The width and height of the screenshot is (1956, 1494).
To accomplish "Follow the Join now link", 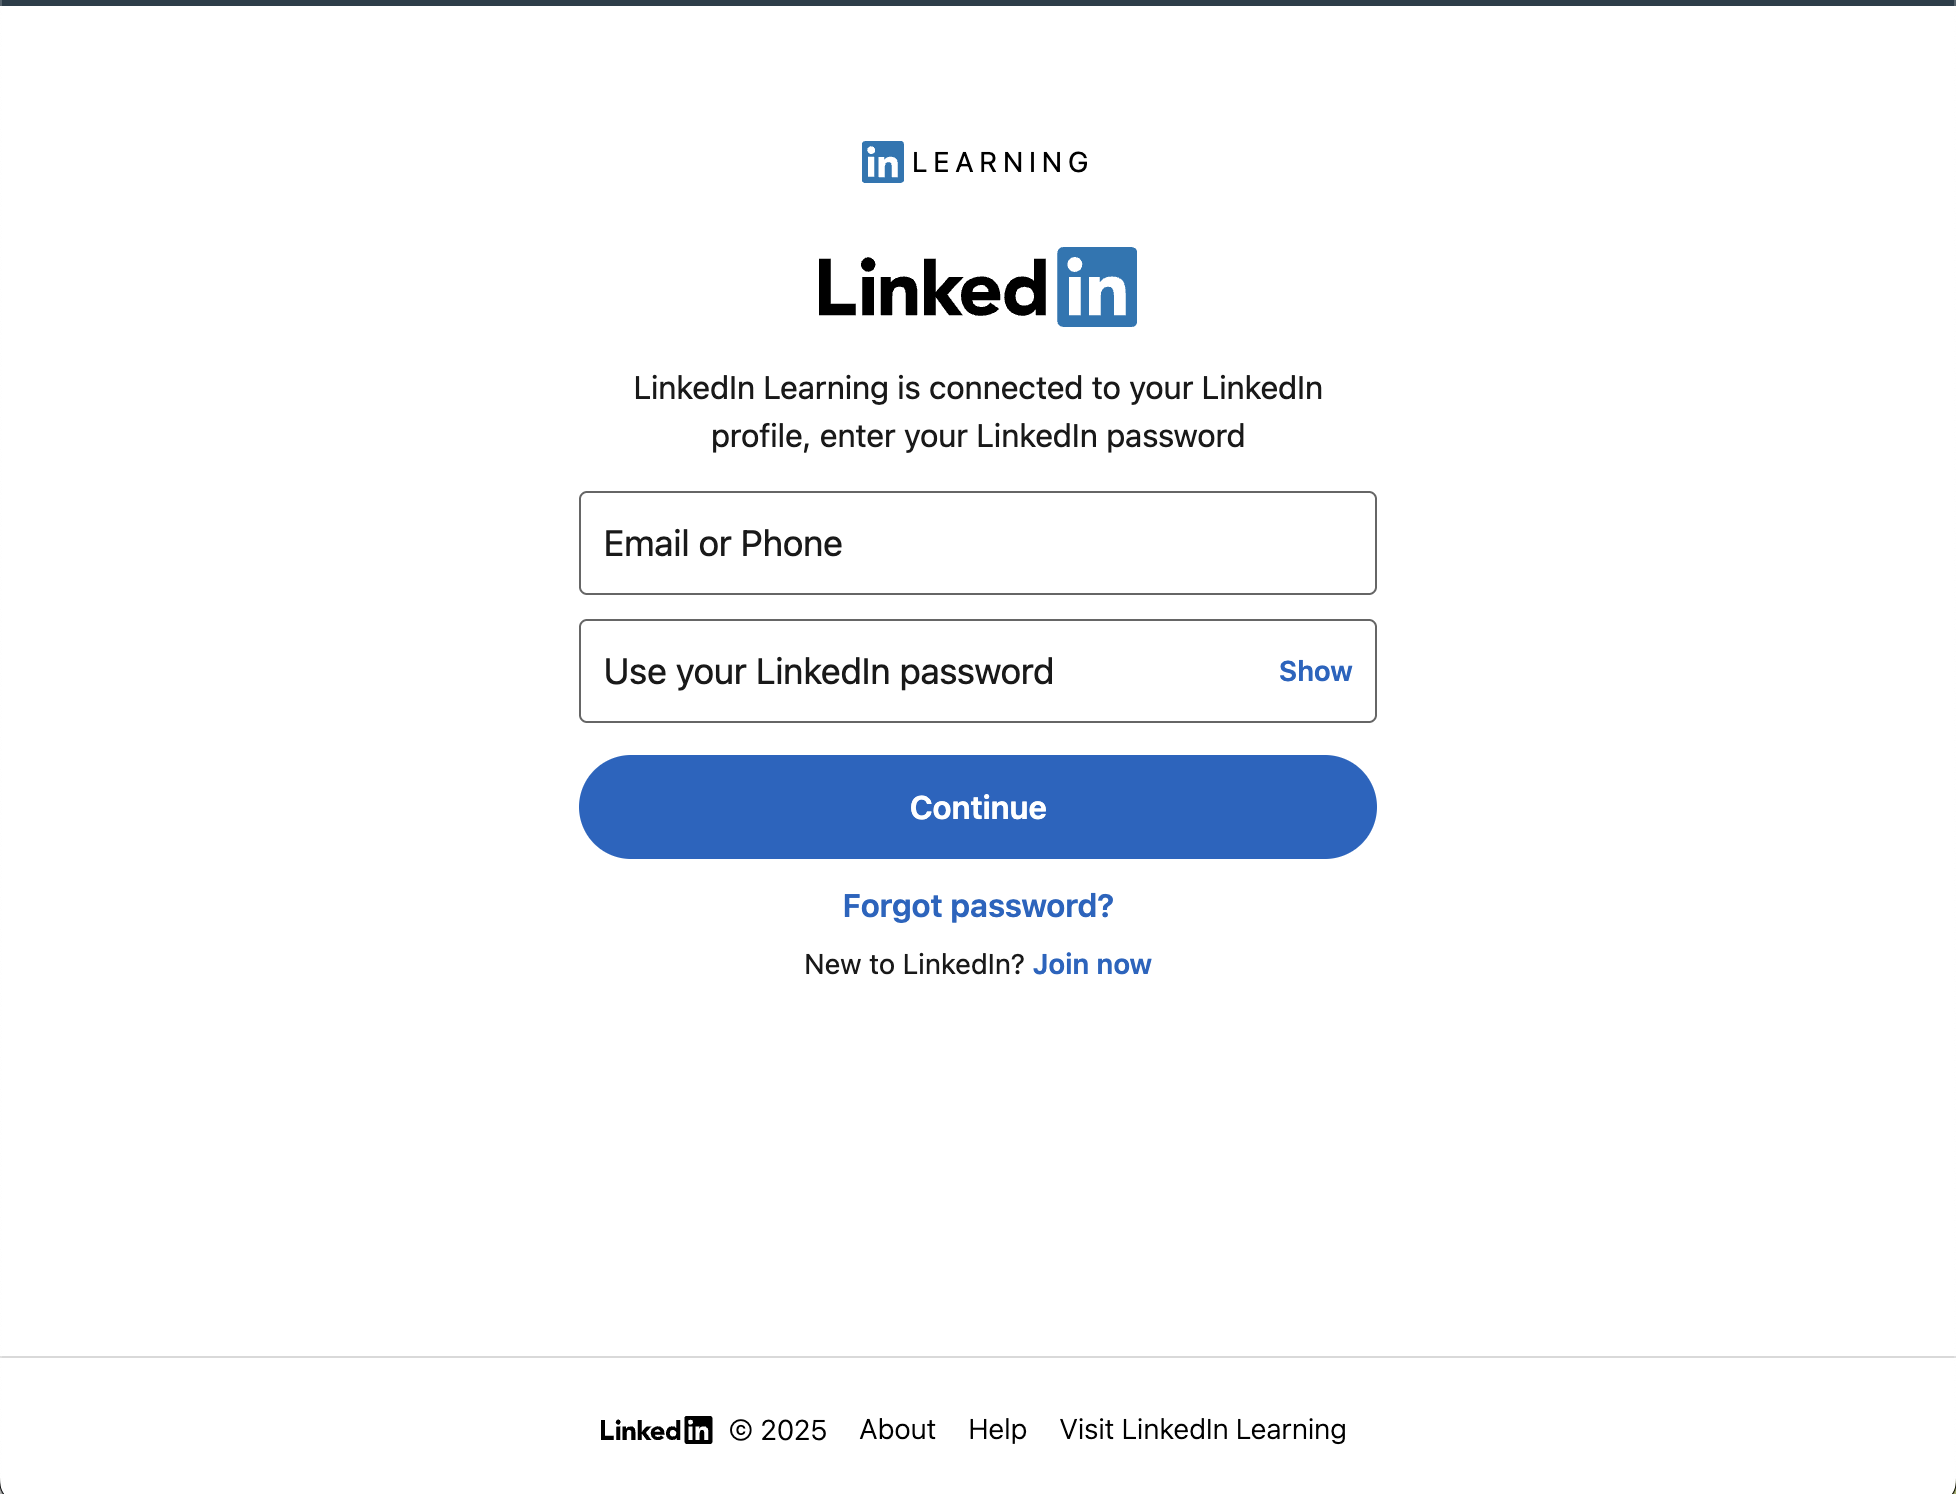I will pos(1091,964).
